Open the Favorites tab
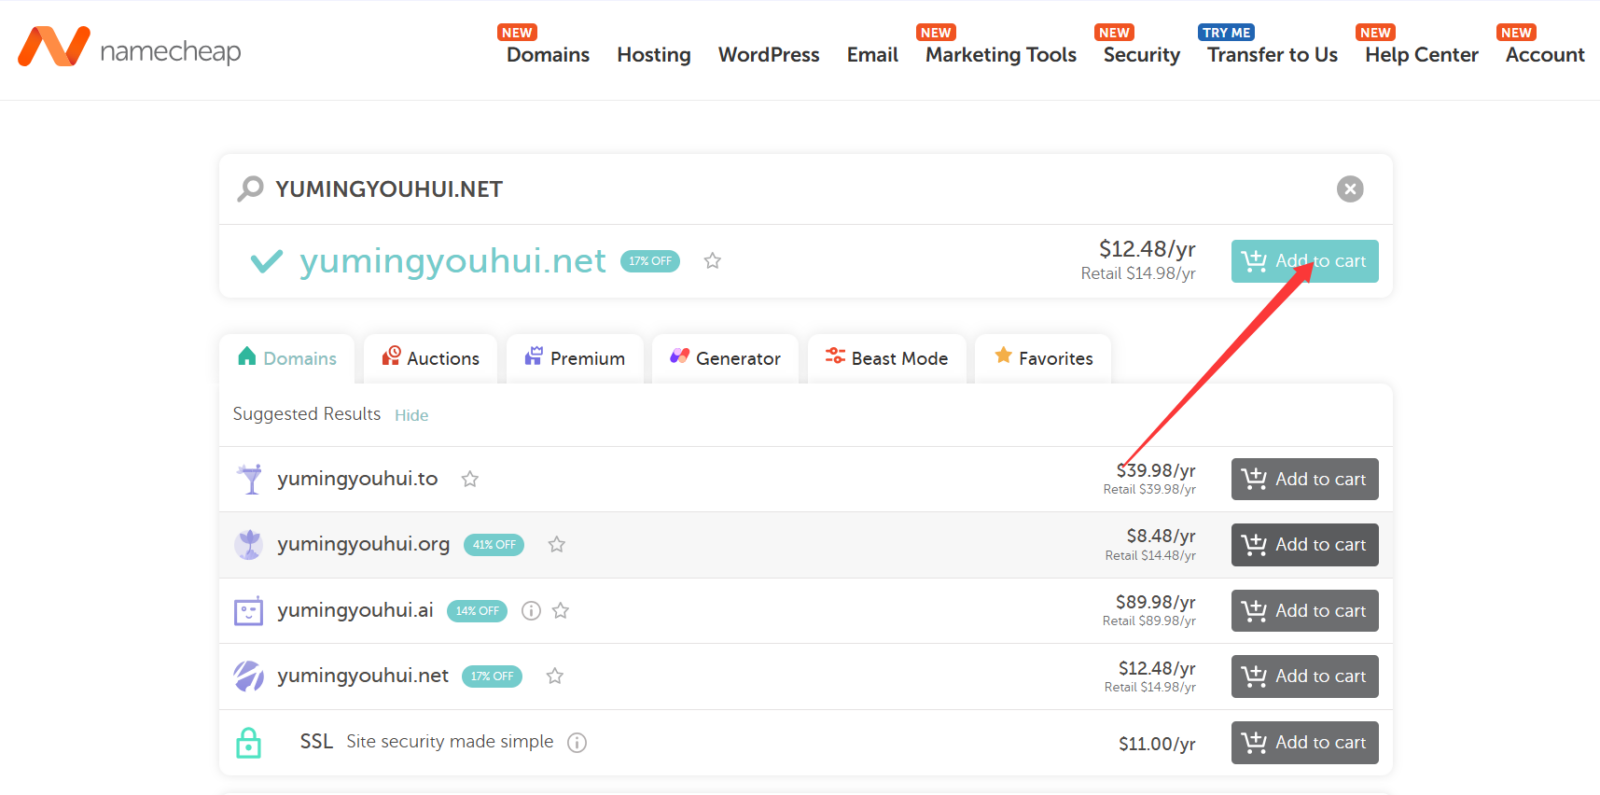 1043,358
